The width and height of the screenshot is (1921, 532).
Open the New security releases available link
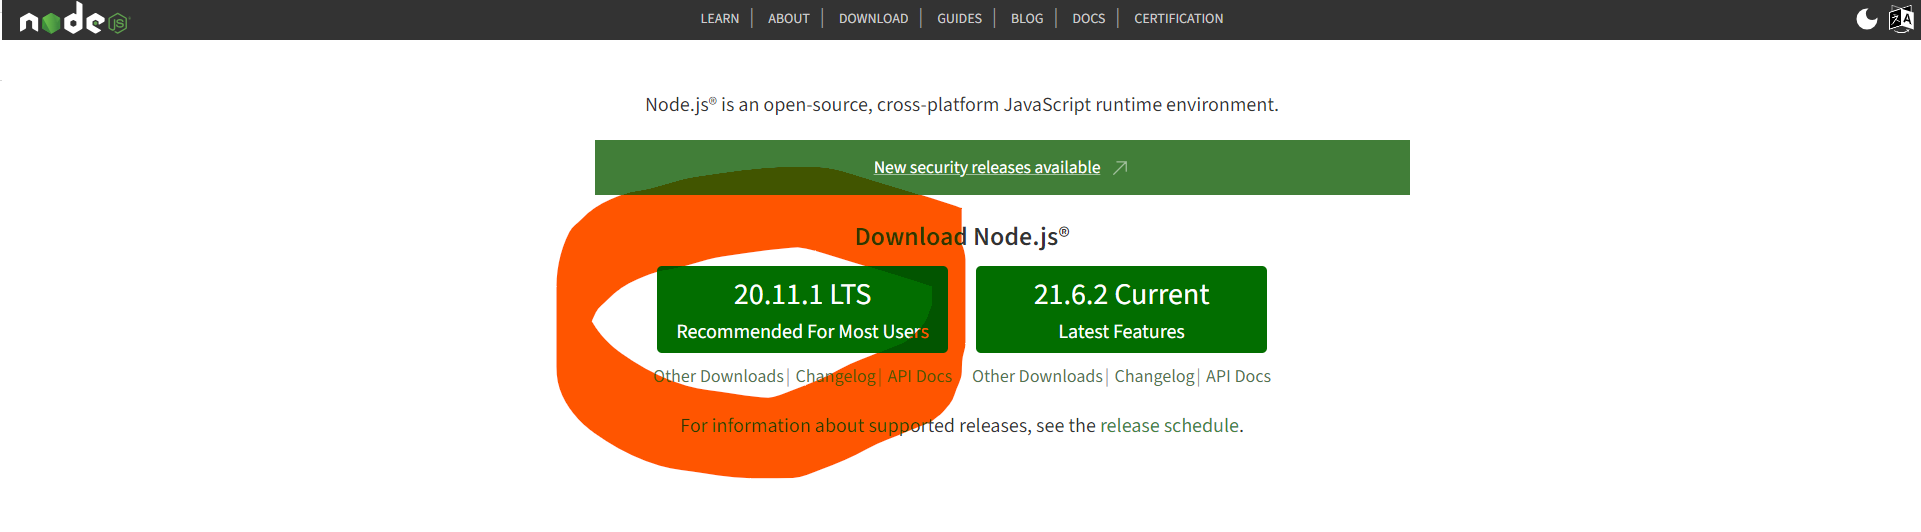[986, 168]
